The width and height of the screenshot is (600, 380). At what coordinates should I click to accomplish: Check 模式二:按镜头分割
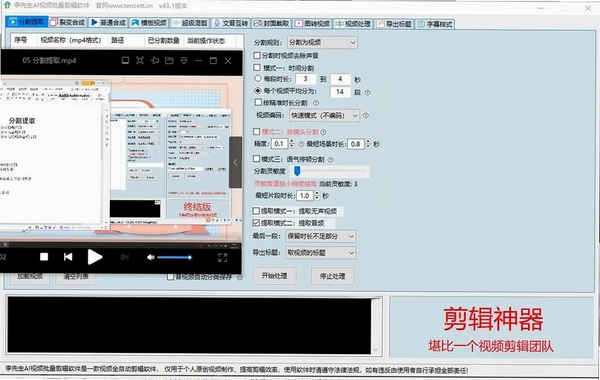point(256,131)
